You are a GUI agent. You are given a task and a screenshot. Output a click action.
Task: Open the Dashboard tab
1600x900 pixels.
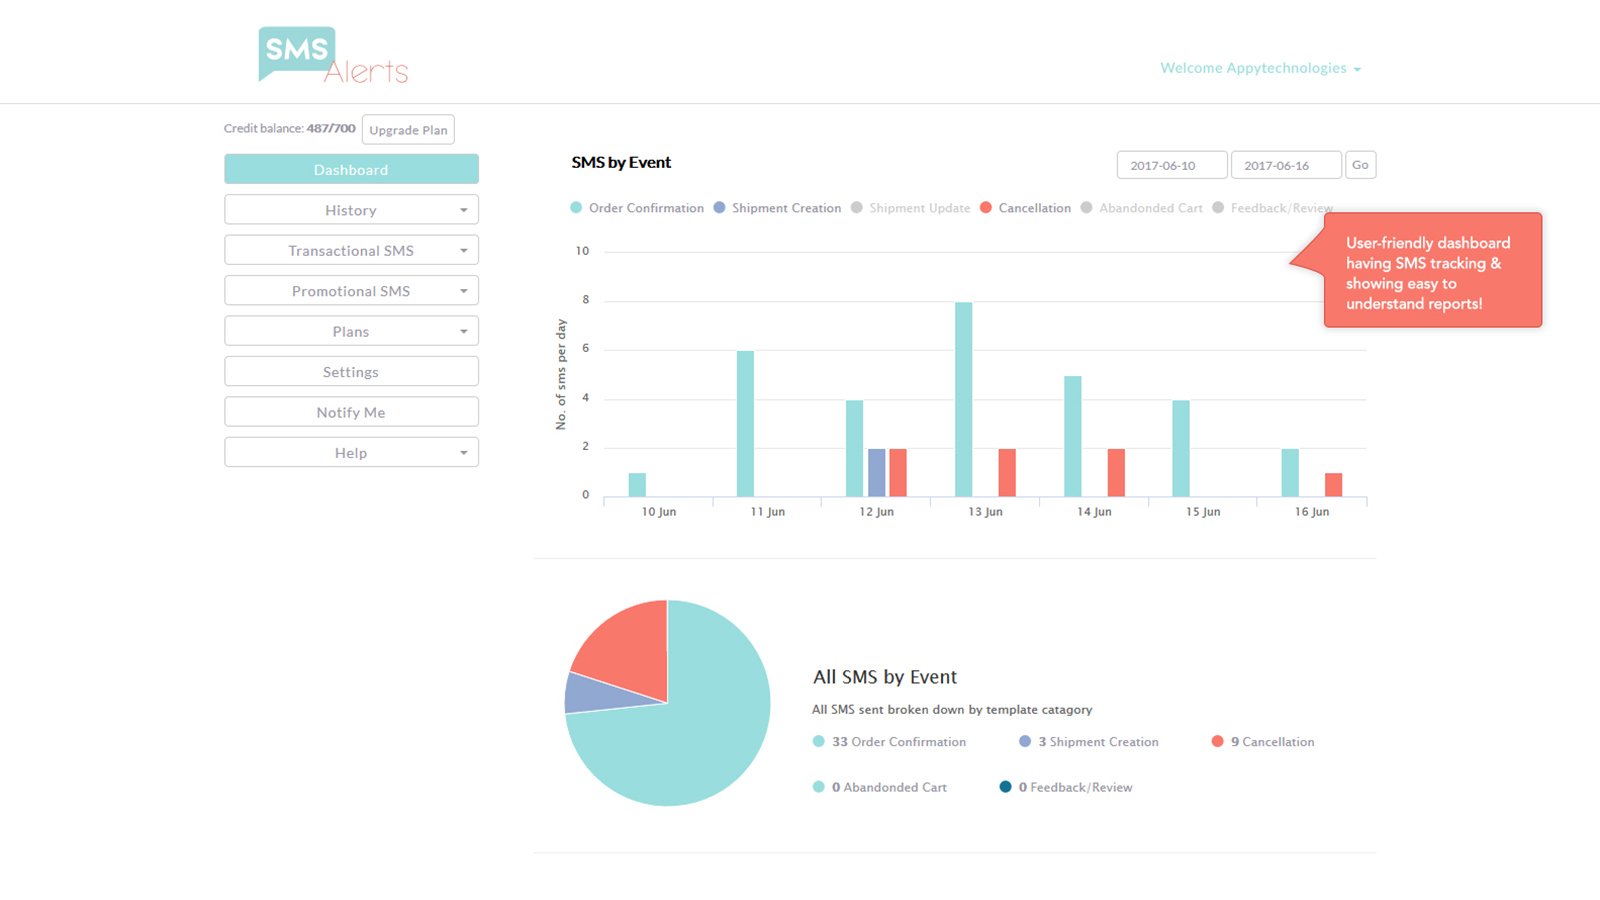[x=351, y=169]
